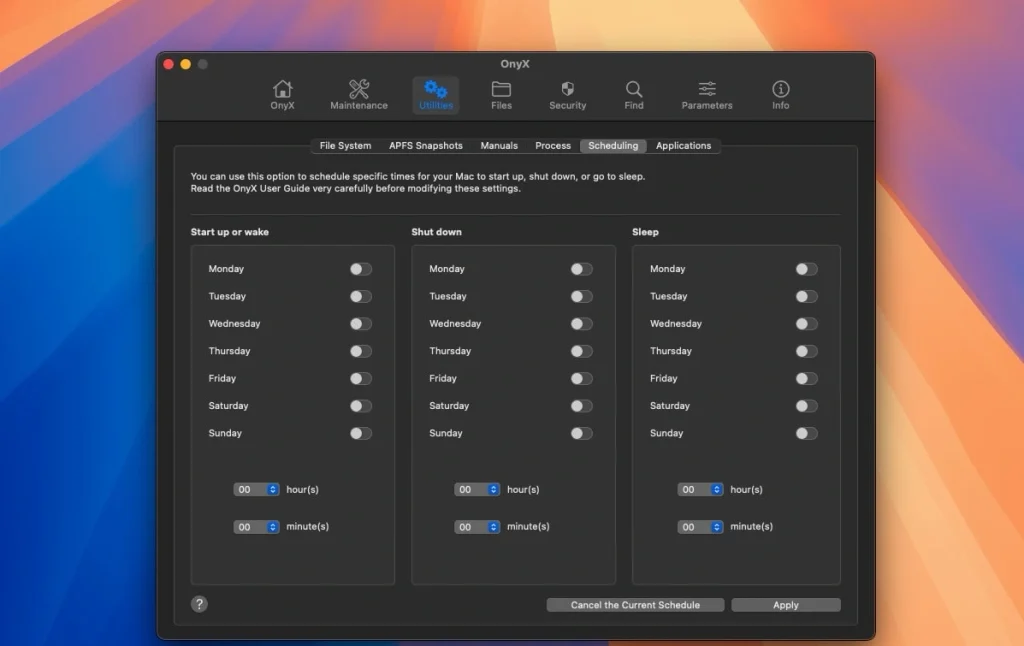Turn on Saturday in Sleep column

(807, 406)
